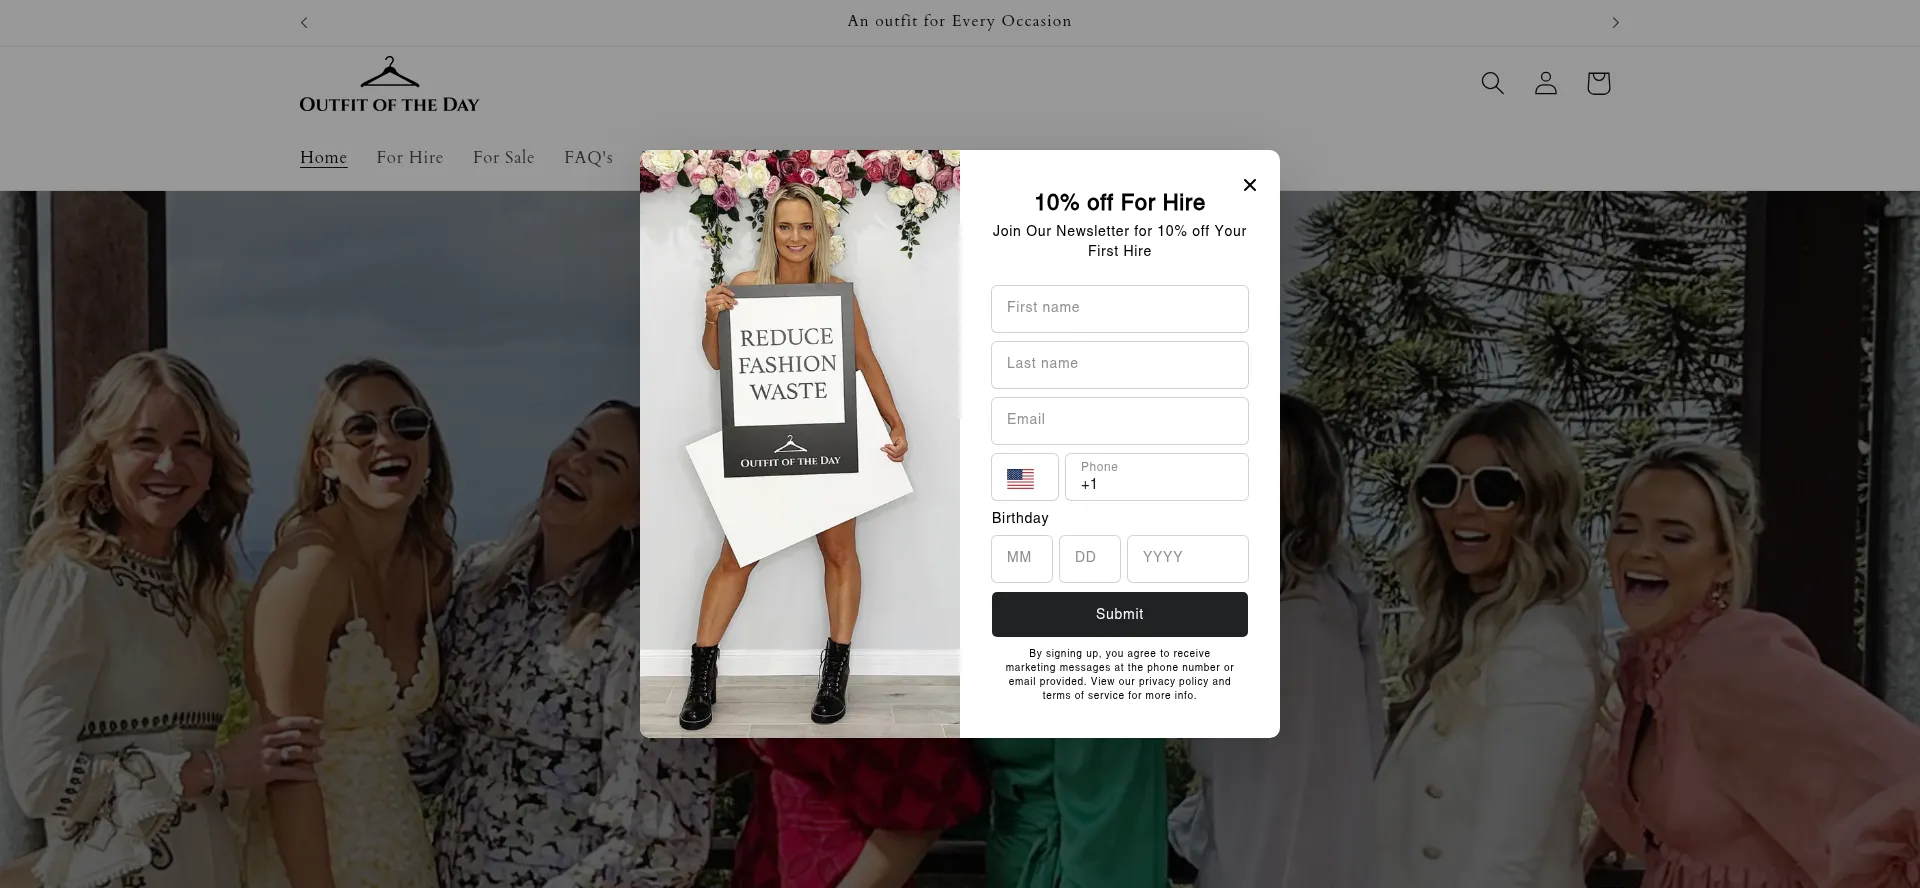Viewport: 1920px width, 888px height.
Task: Go to the Home menu item
Action: (x=323, y=158)
